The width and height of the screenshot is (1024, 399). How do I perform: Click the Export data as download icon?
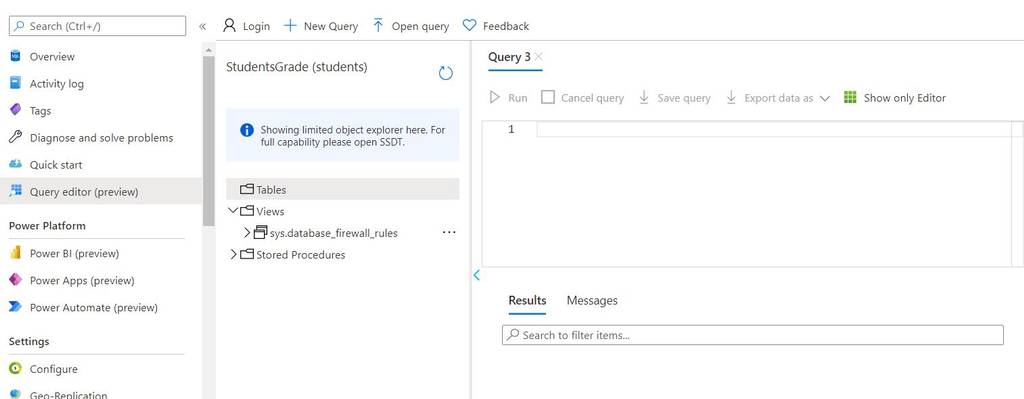(731, 97)
